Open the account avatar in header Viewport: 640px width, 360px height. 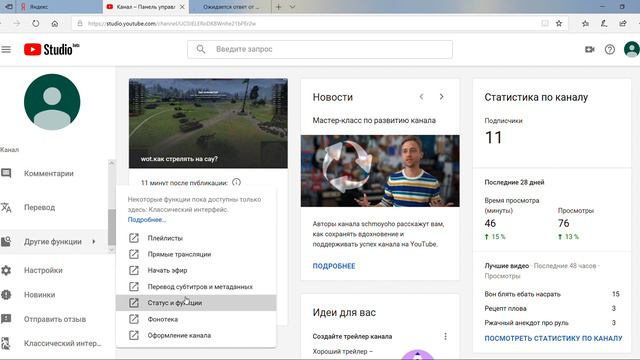[632, 49]
